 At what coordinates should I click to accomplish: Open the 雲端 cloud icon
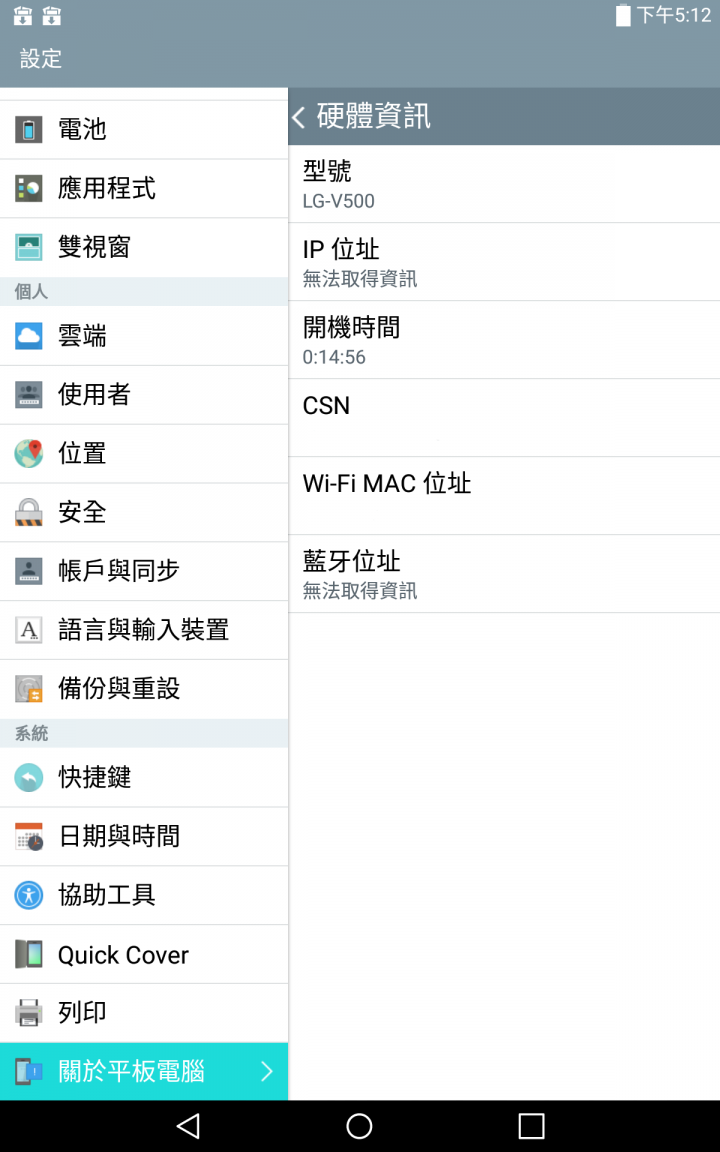(x=29, y=336)
